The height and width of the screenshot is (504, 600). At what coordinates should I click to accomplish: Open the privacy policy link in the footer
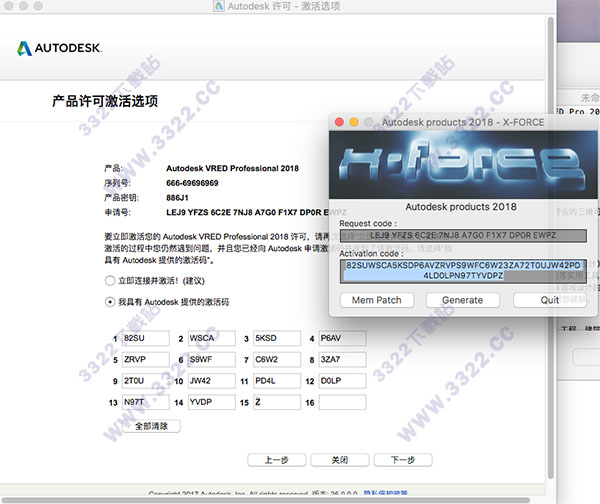[385, 493]
